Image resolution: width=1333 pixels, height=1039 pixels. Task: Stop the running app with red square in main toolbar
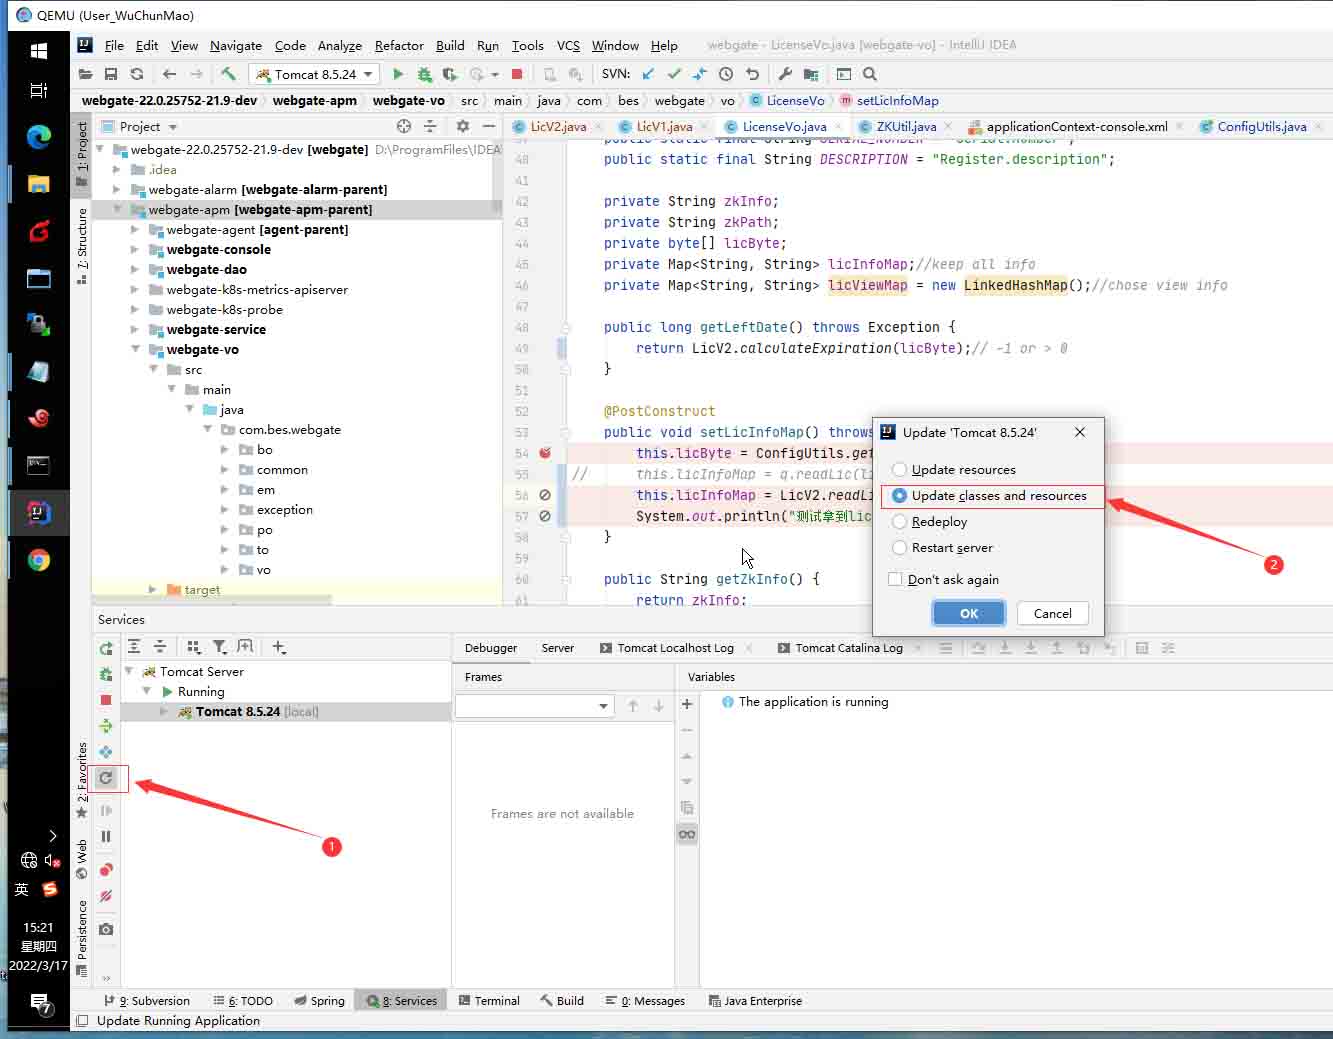coord(517,74)
